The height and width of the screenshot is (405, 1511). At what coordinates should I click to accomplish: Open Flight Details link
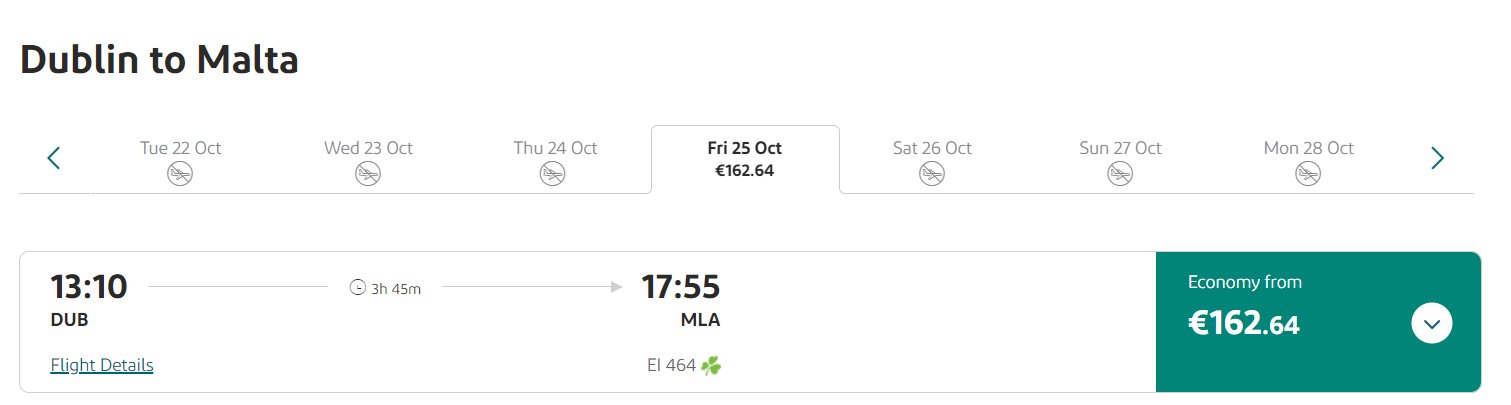(102, 365)
